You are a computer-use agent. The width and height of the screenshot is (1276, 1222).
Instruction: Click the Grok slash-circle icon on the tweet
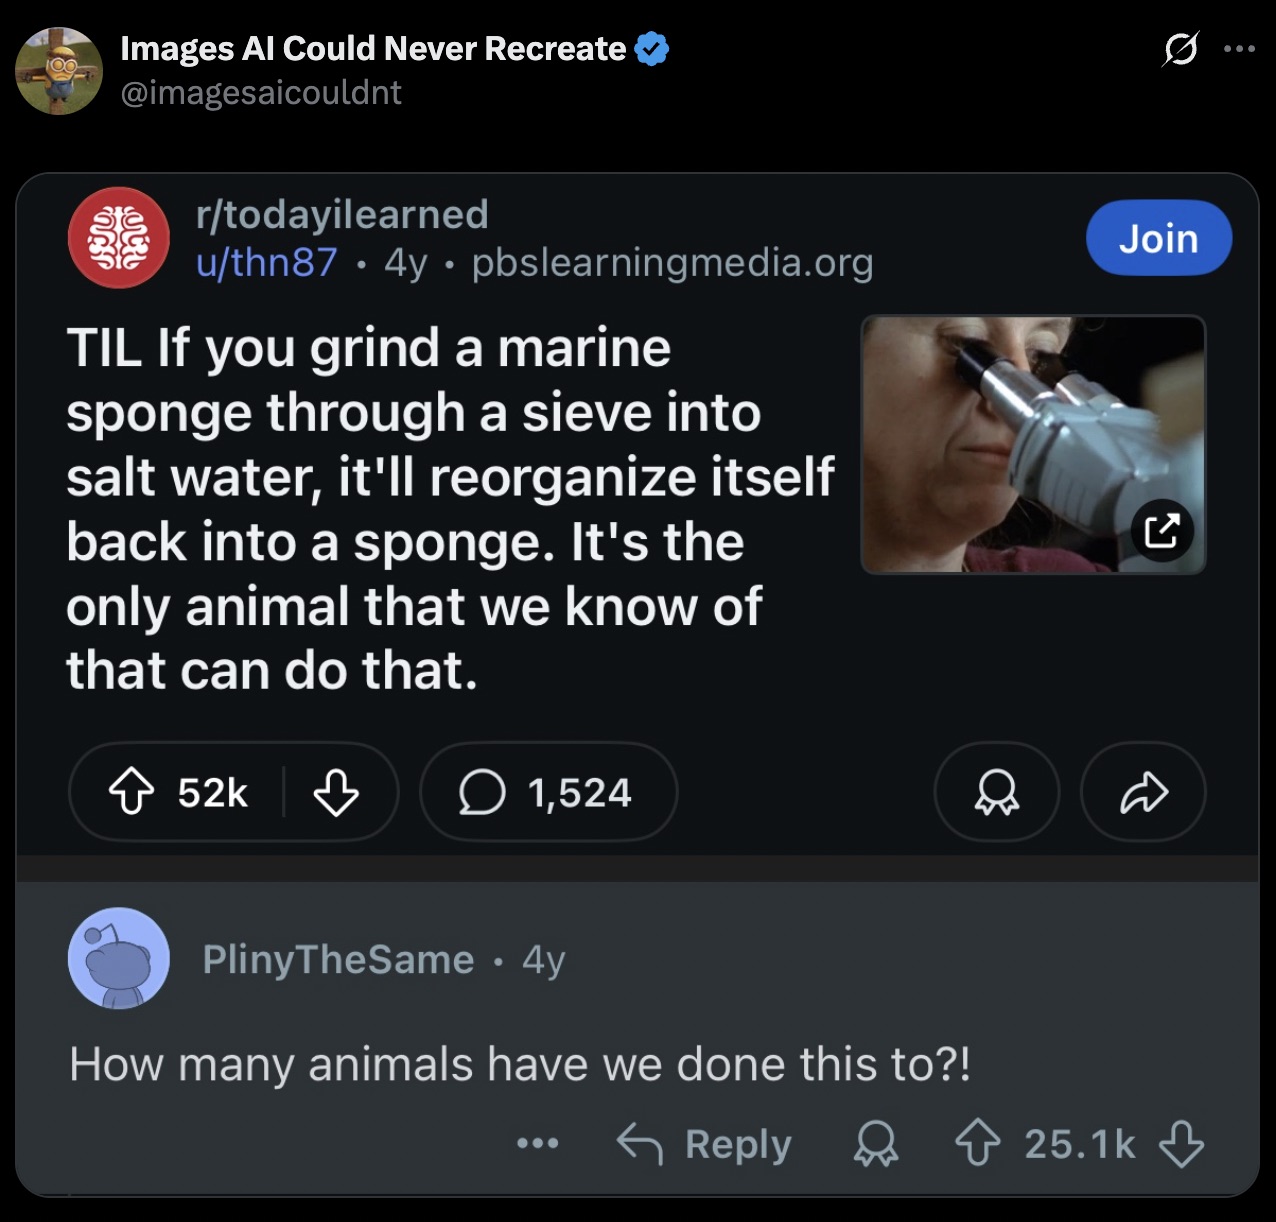pos(1180,49)
